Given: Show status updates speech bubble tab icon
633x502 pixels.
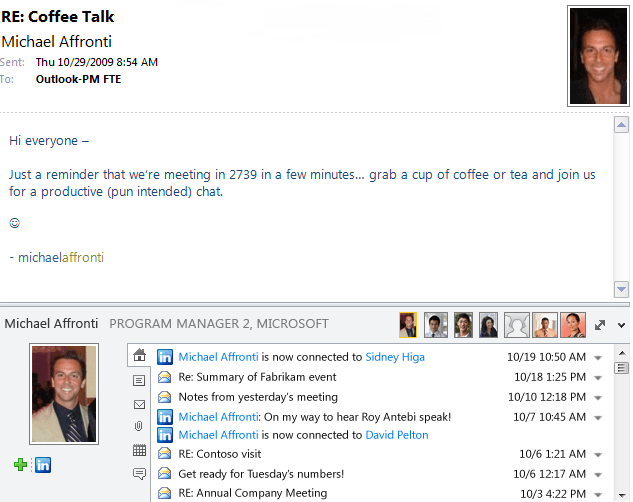Looking at the screenshot, I should [139, 473].
